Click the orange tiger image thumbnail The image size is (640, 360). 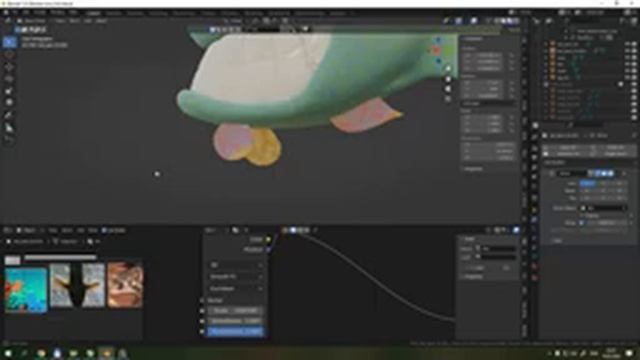coord(125,285)
